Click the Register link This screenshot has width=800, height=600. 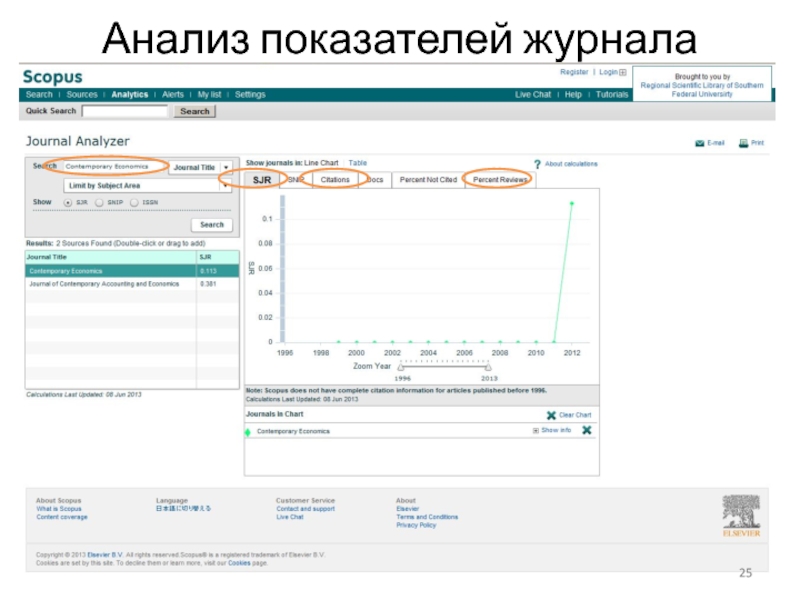tap(574, 72)
